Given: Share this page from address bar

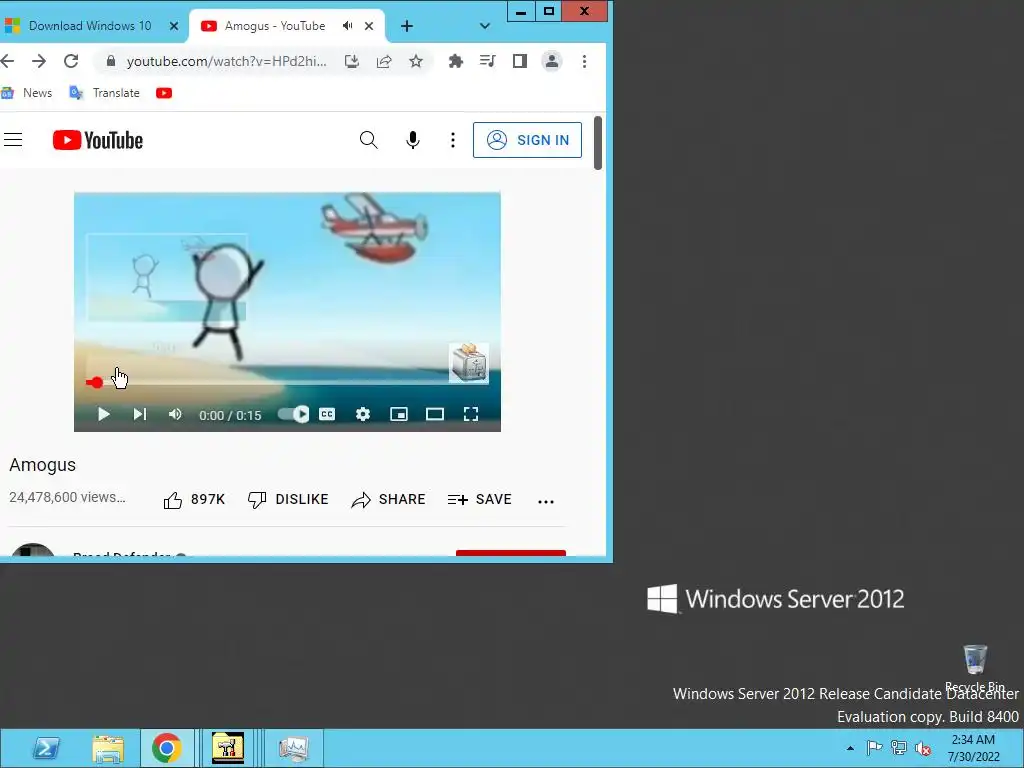Looking at the screenshot, I should [384, 61].
